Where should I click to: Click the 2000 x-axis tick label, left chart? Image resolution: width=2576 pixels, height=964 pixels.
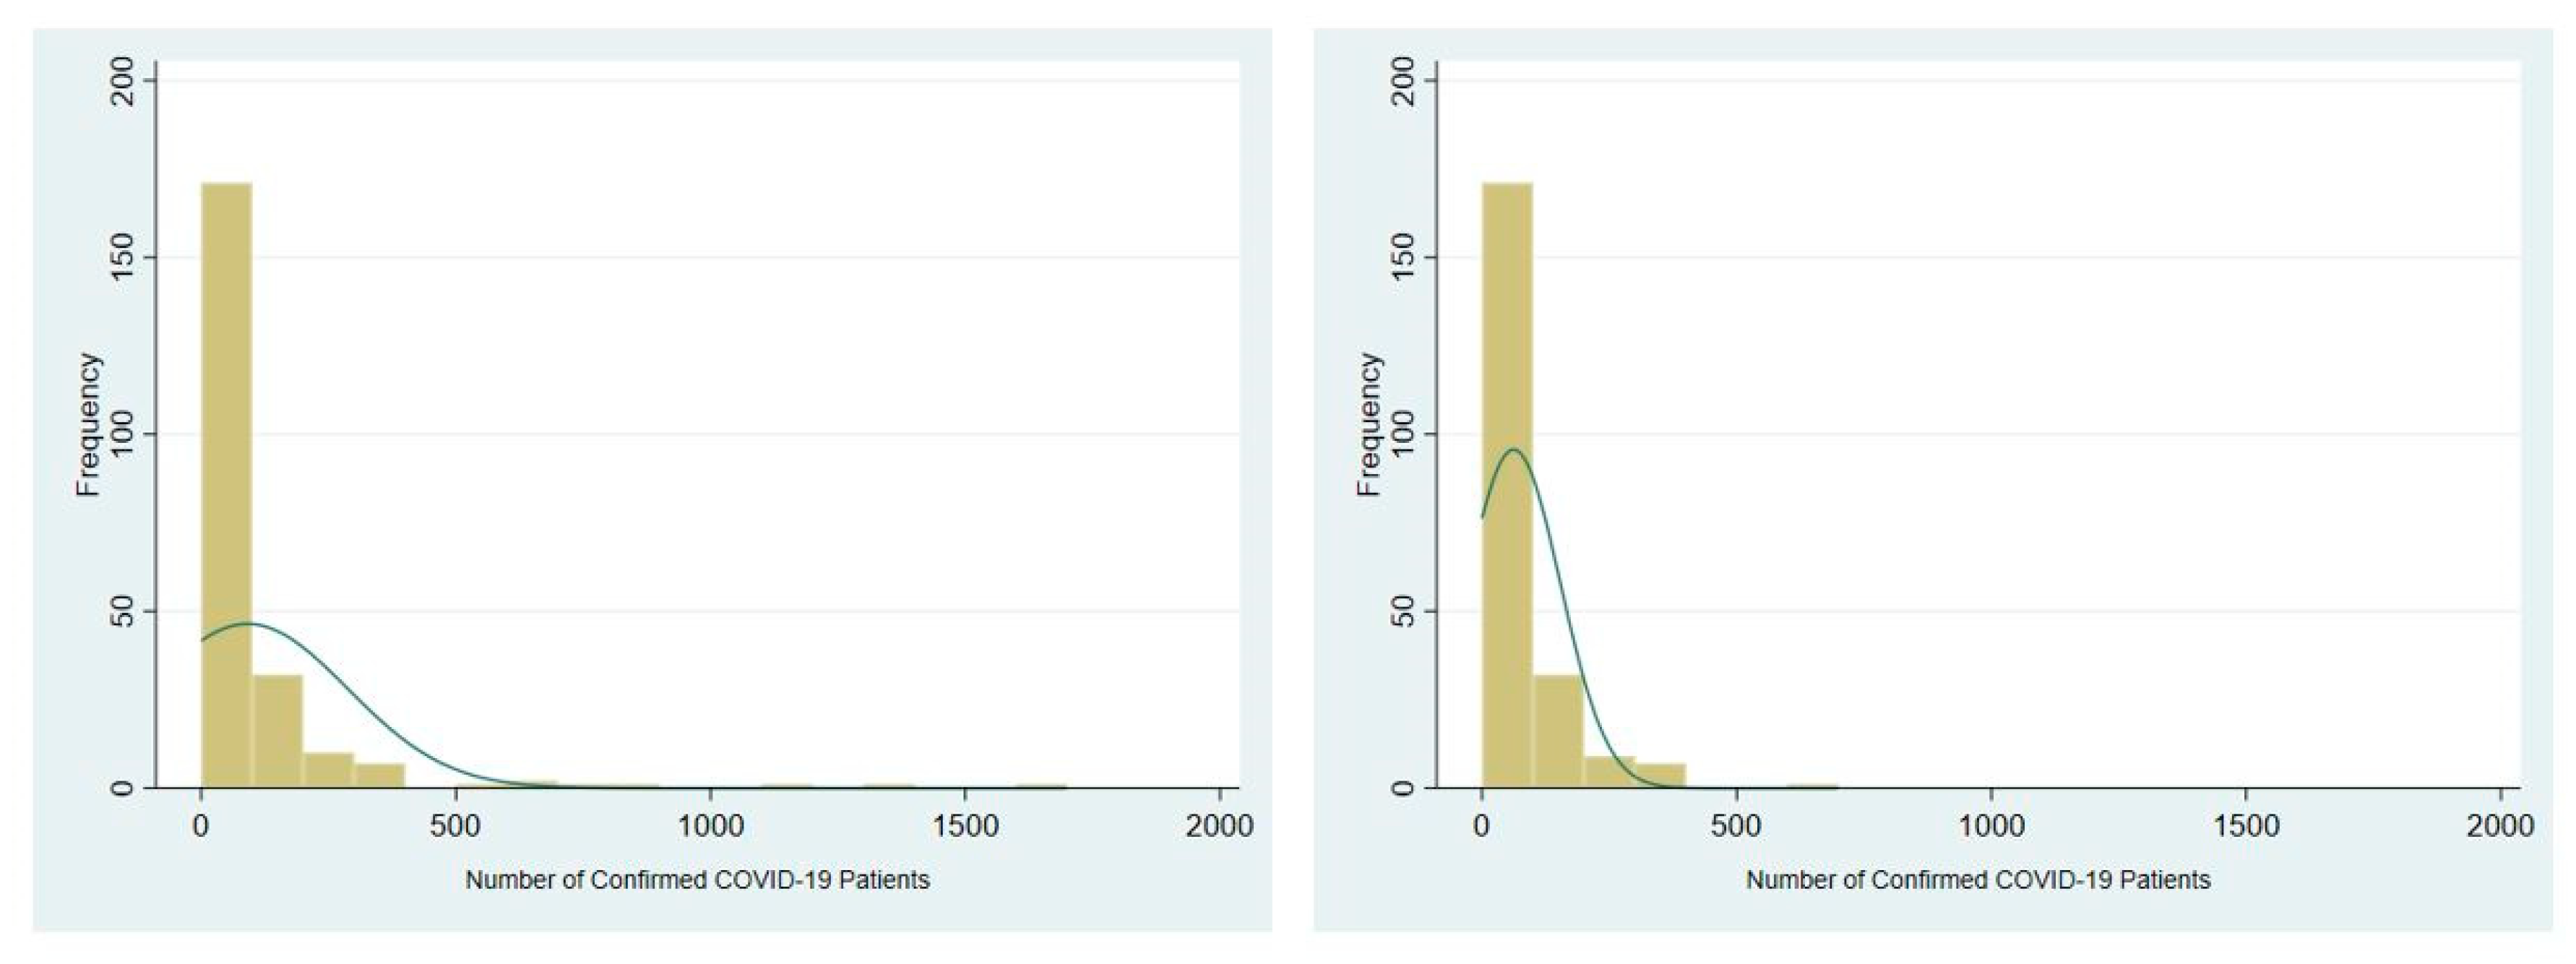click(x=1219, y=826)
